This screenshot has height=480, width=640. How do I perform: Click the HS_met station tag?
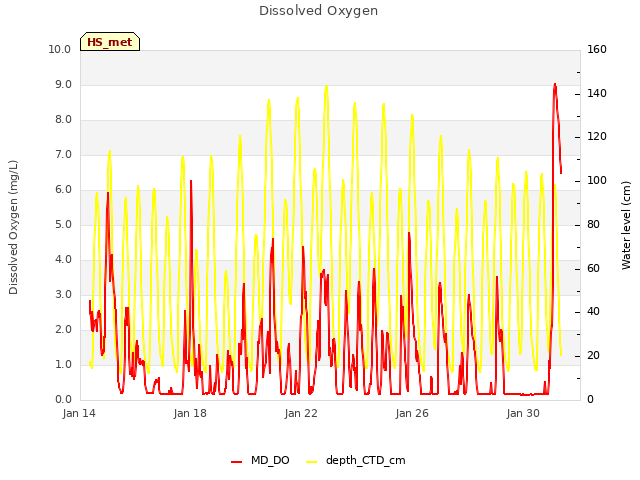[110, 42]
